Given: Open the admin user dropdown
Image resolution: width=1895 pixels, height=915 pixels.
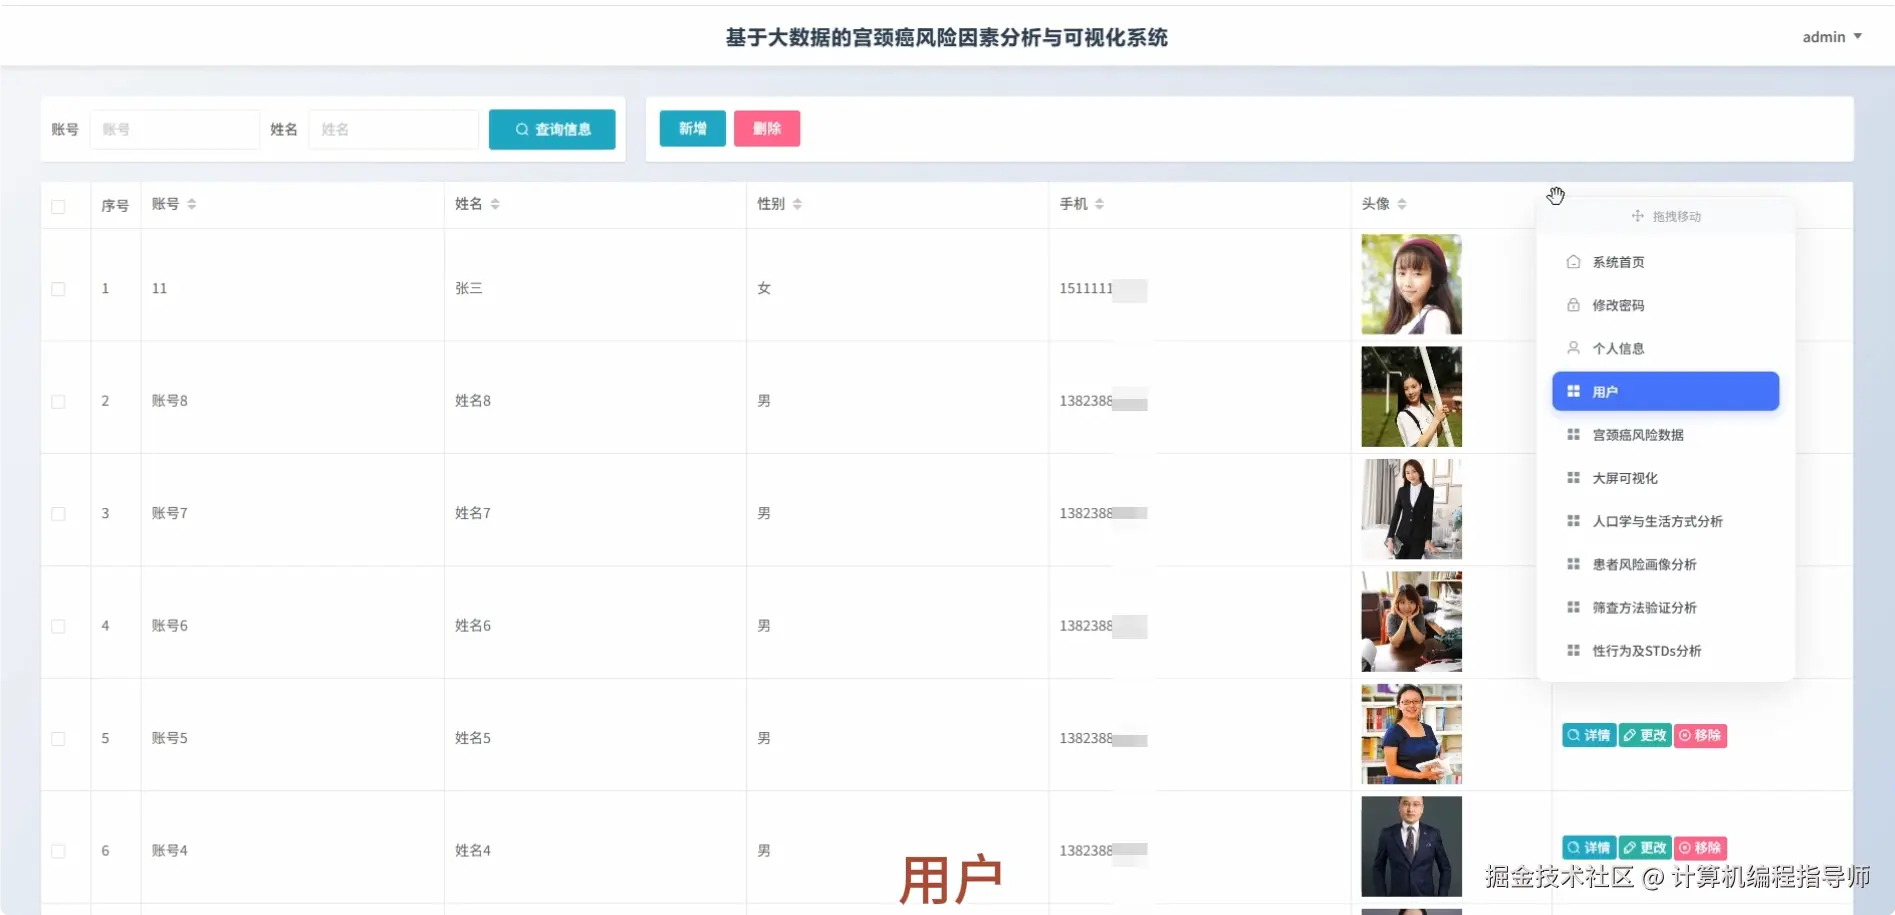Looking at the screenshot, I should [x=1832, y=37].
